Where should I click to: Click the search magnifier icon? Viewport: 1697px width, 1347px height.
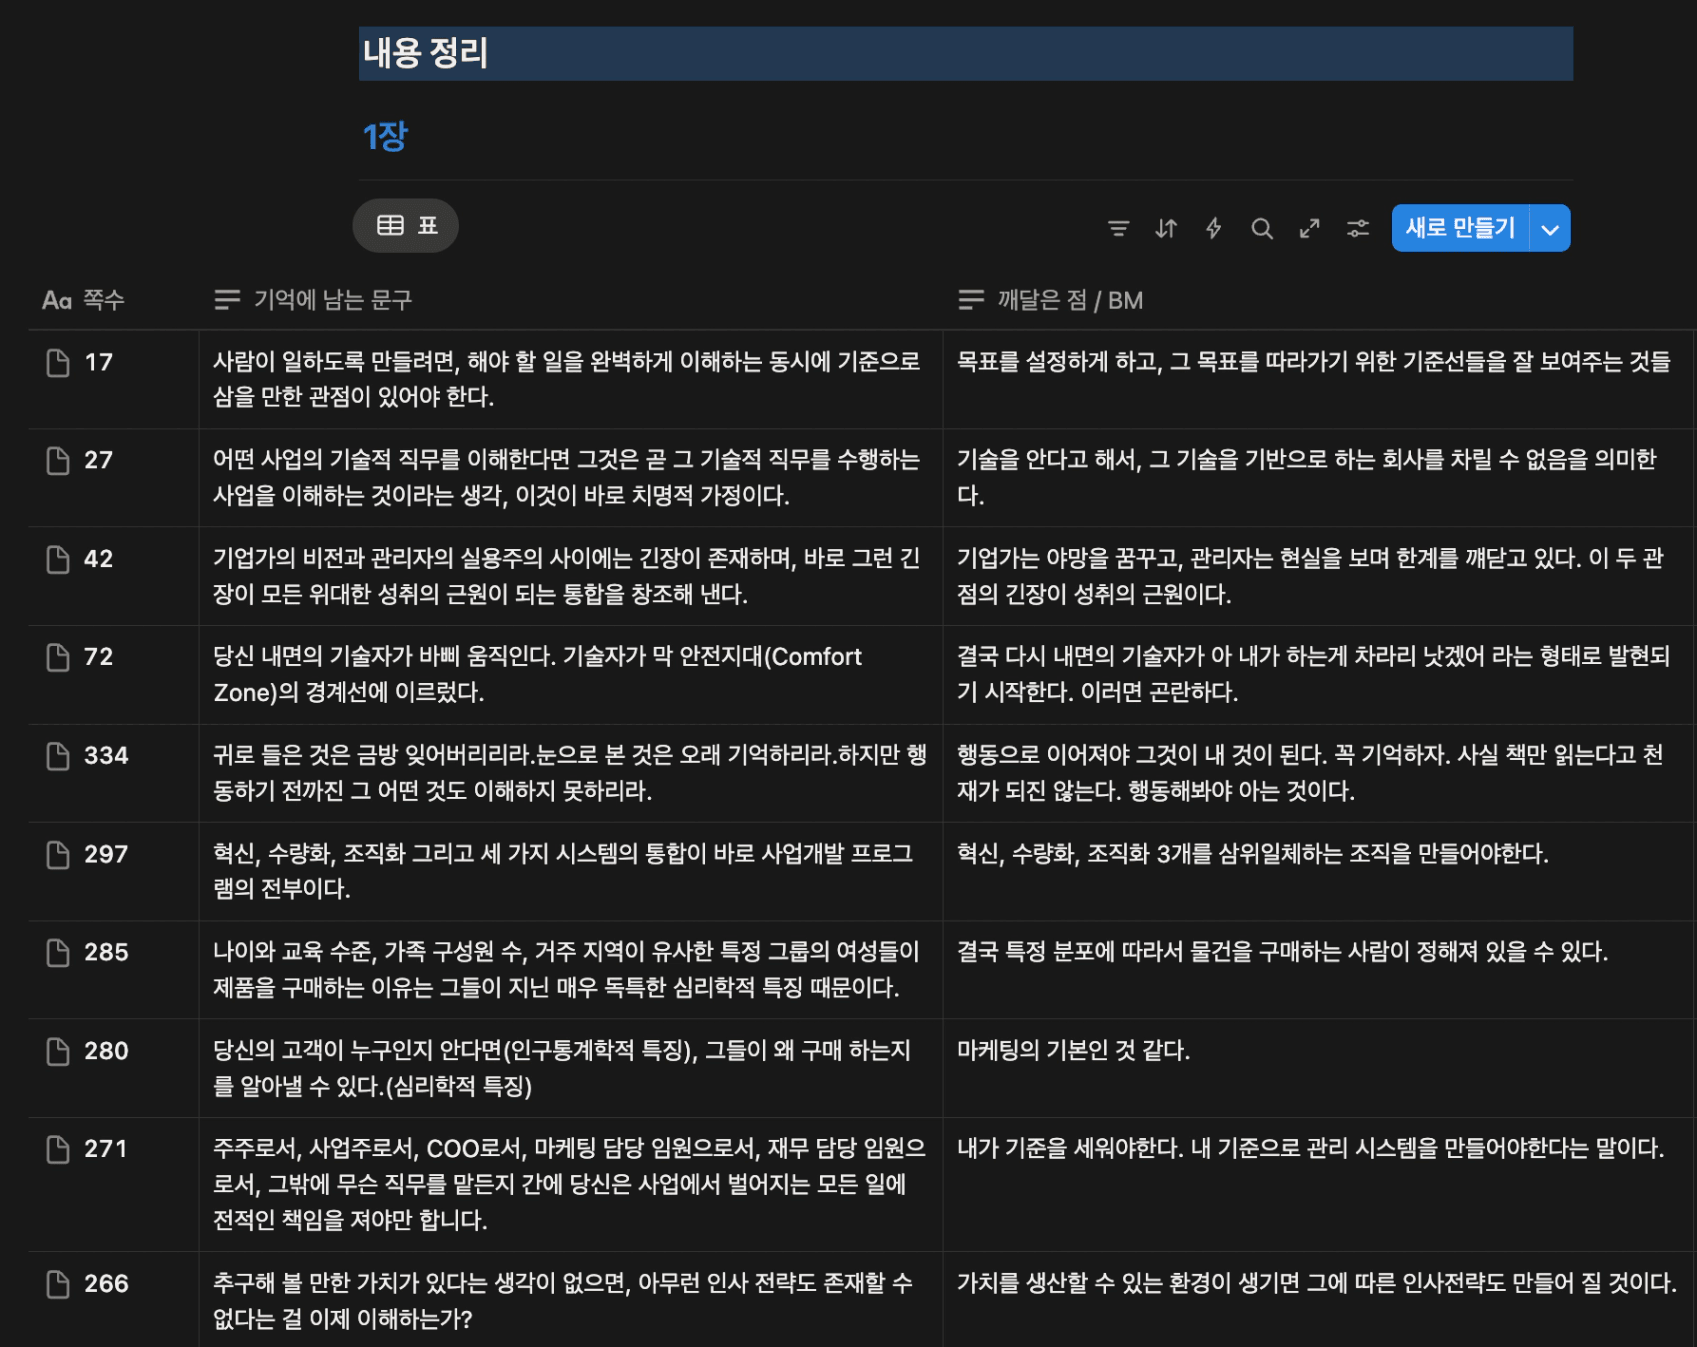[x=1261, y=229]
